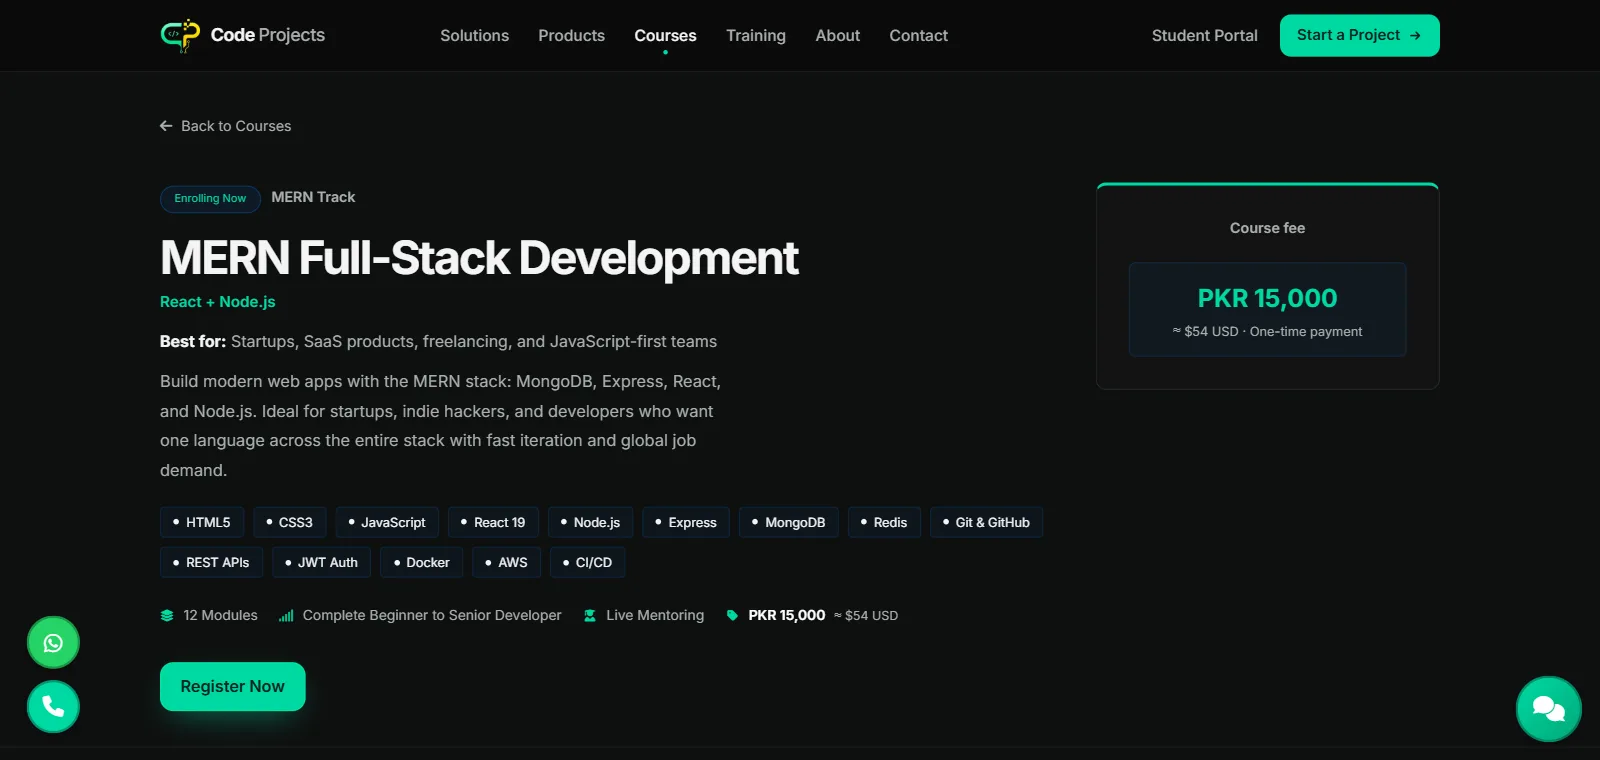
Task: Go to the Products menu item
Action: [x=571, y=35]
